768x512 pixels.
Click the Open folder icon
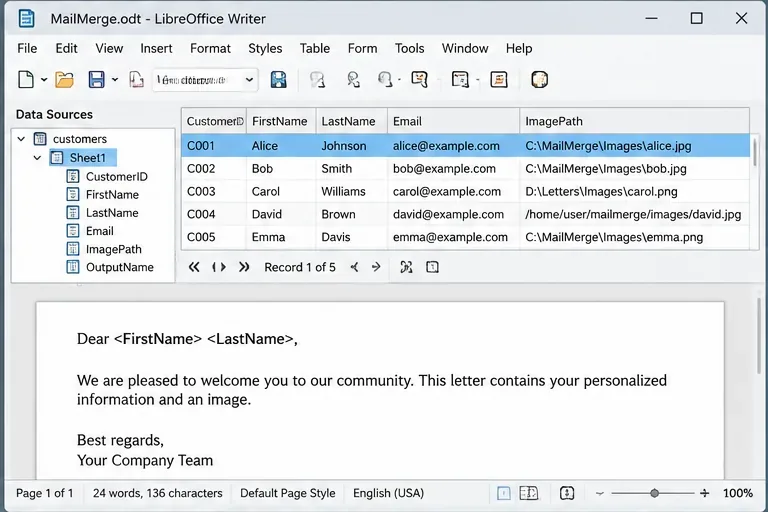(64, 79)
